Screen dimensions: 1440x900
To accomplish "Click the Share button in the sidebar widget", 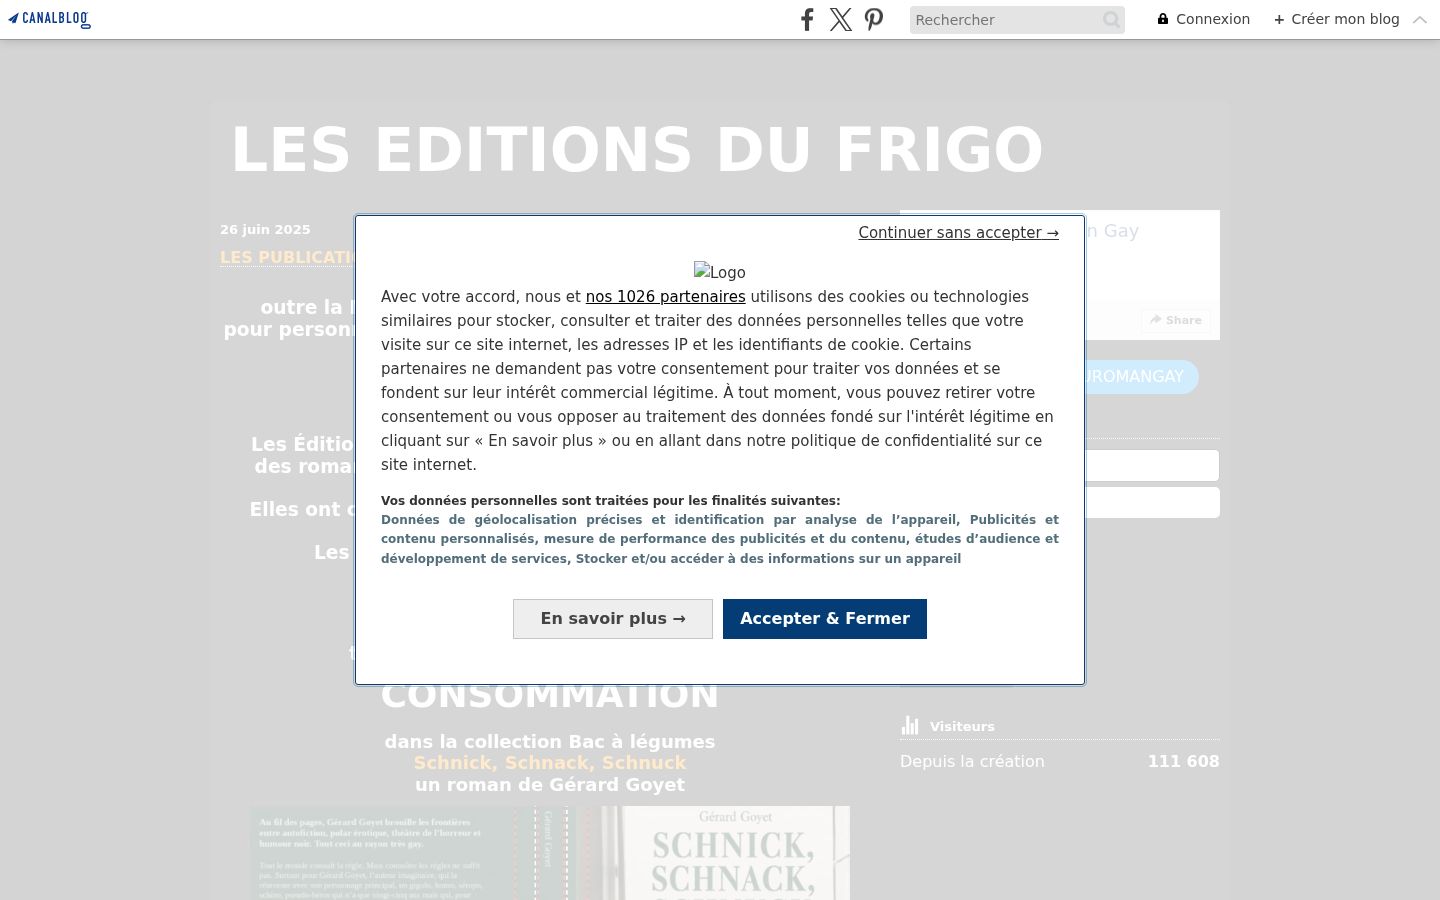I will (x=1176, y=320).
